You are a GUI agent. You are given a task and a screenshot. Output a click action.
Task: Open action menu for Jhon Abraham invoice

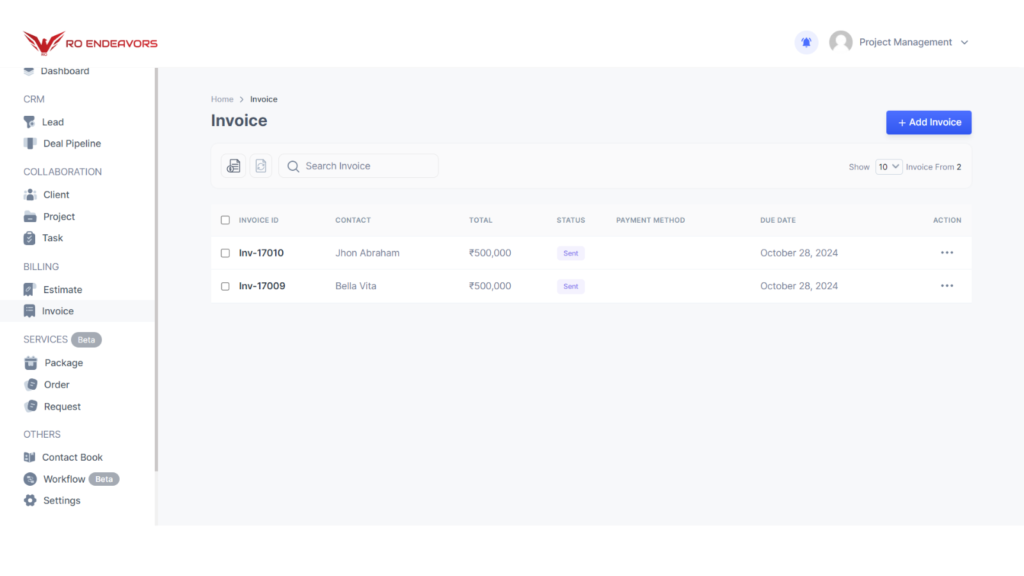[x=946, y=253]
